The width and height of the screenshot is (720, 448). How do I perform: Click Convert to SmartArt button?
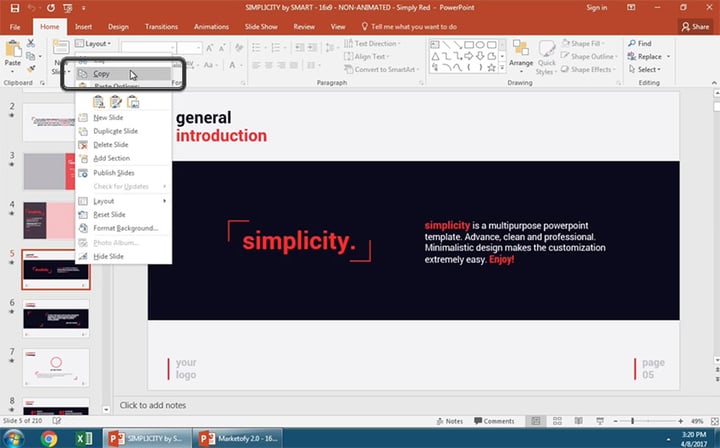click(382, 69)
